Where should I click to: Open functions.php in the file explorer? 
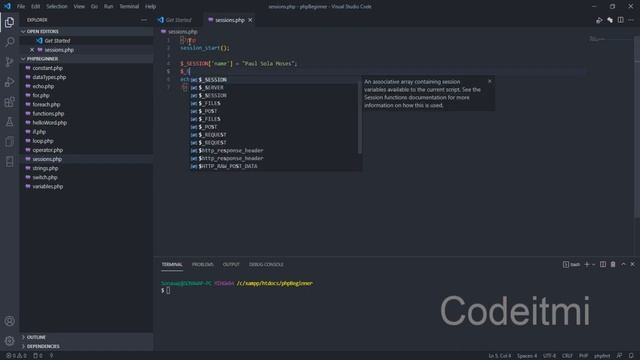[48, 113]
